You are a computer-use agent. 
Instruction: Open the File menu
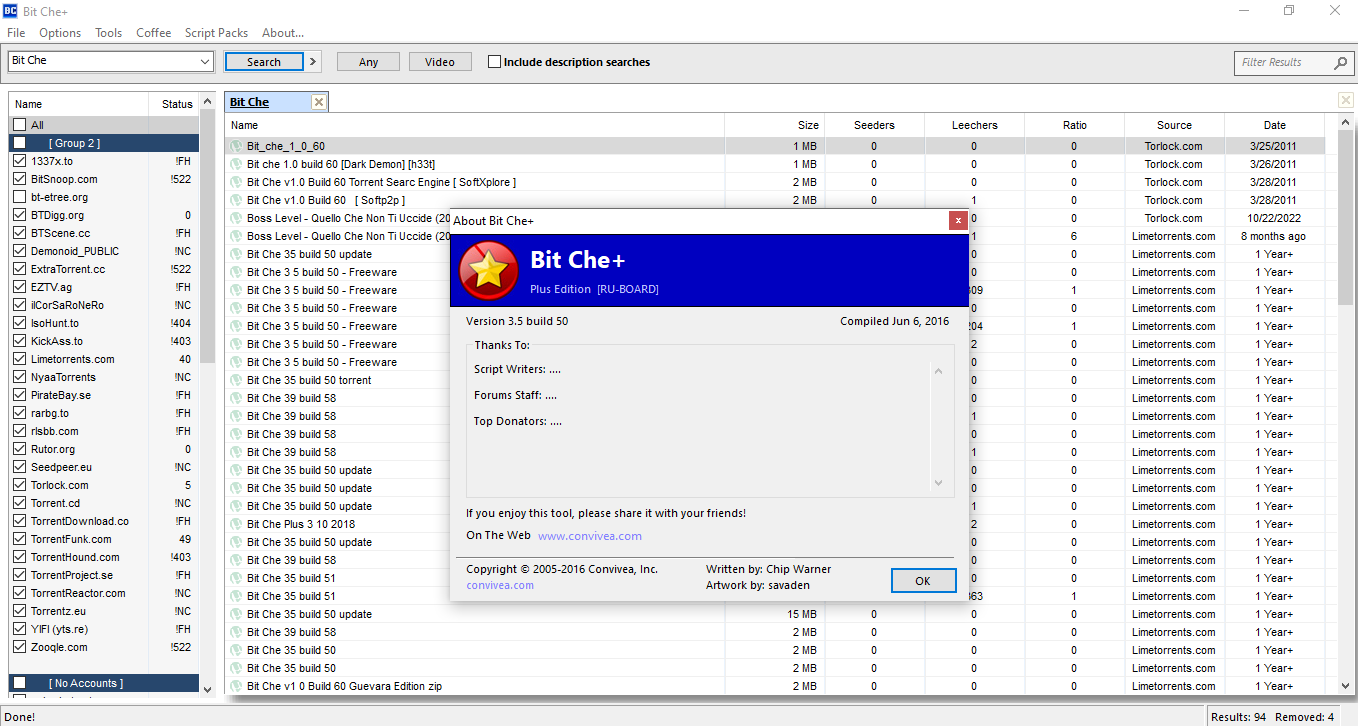coord(16,33)
